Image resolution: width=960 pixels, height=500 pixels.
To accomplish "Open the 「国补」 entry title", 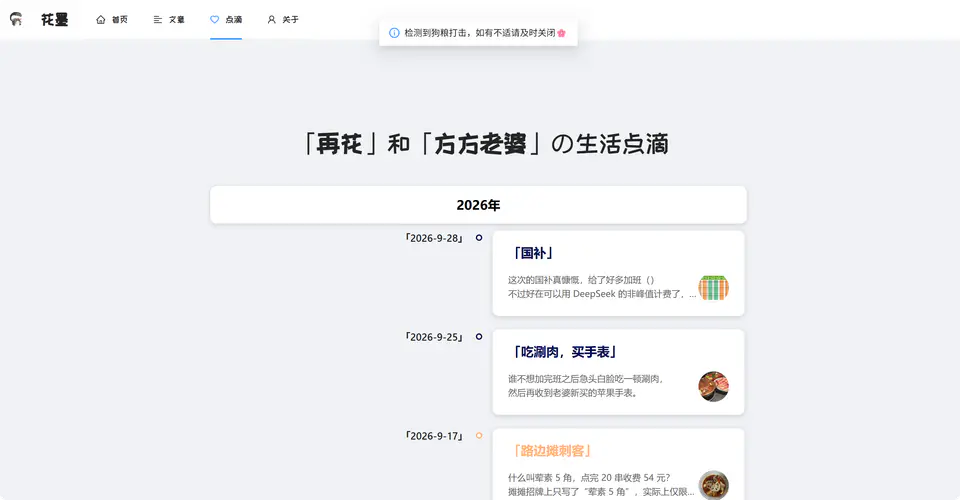I will click(533, 253).
